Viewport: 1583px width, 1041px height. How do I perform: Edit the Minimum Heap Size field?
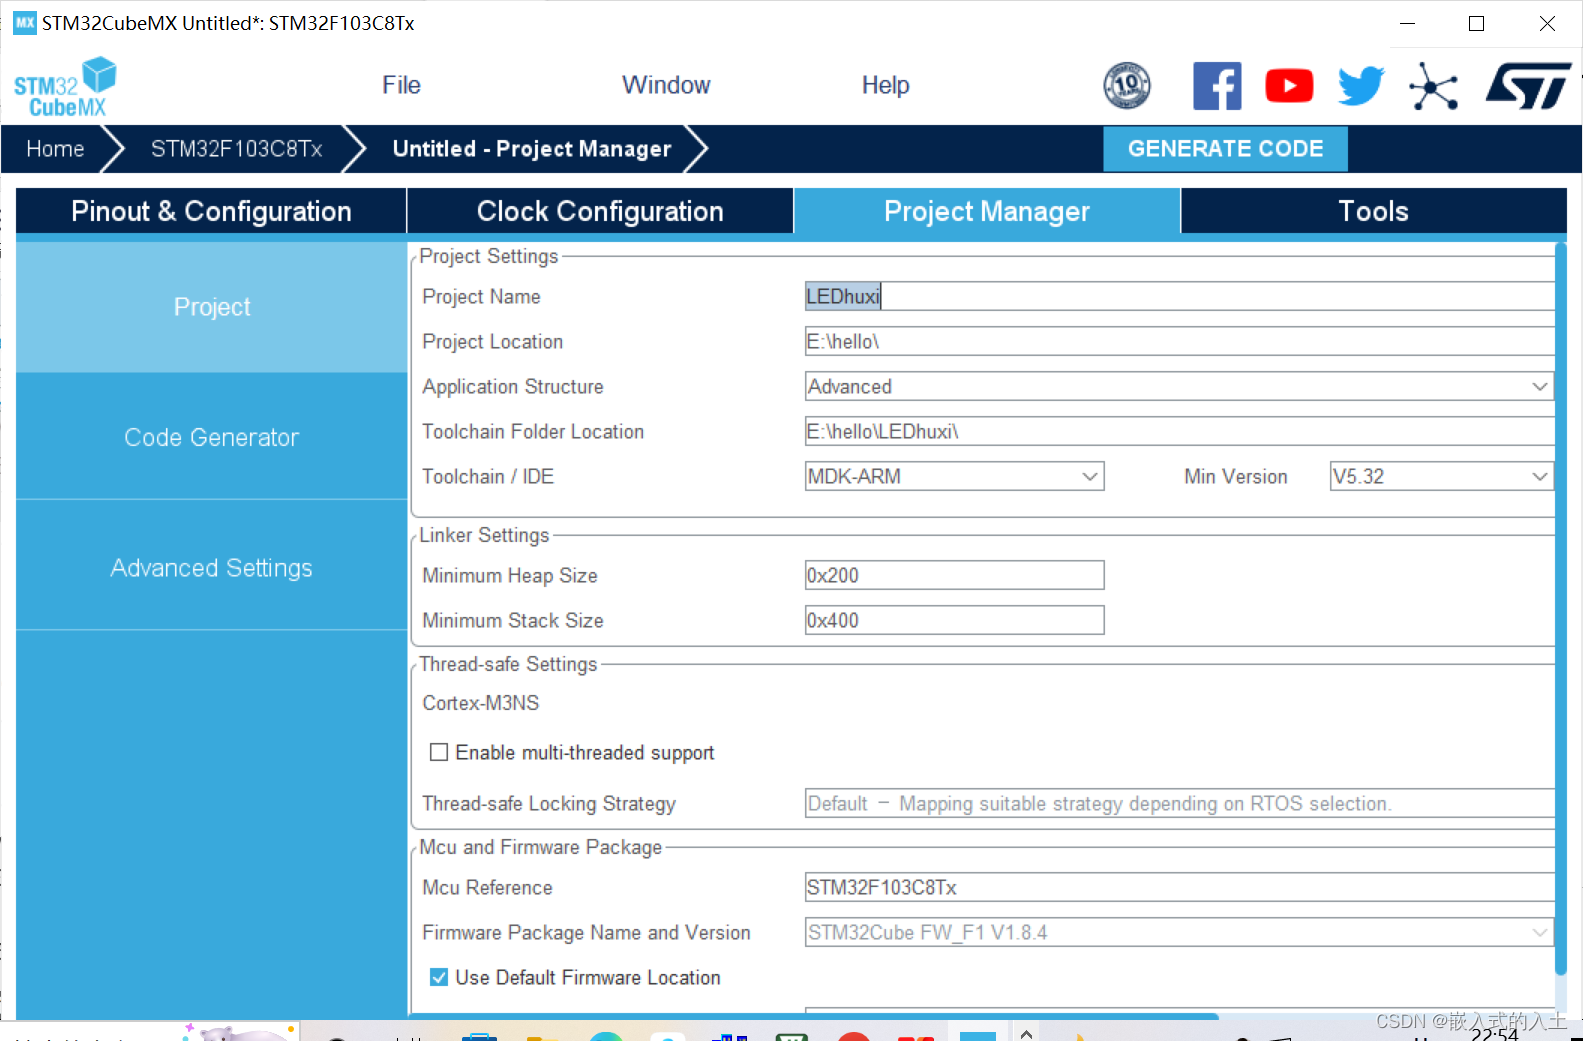[x=954, y=575]
